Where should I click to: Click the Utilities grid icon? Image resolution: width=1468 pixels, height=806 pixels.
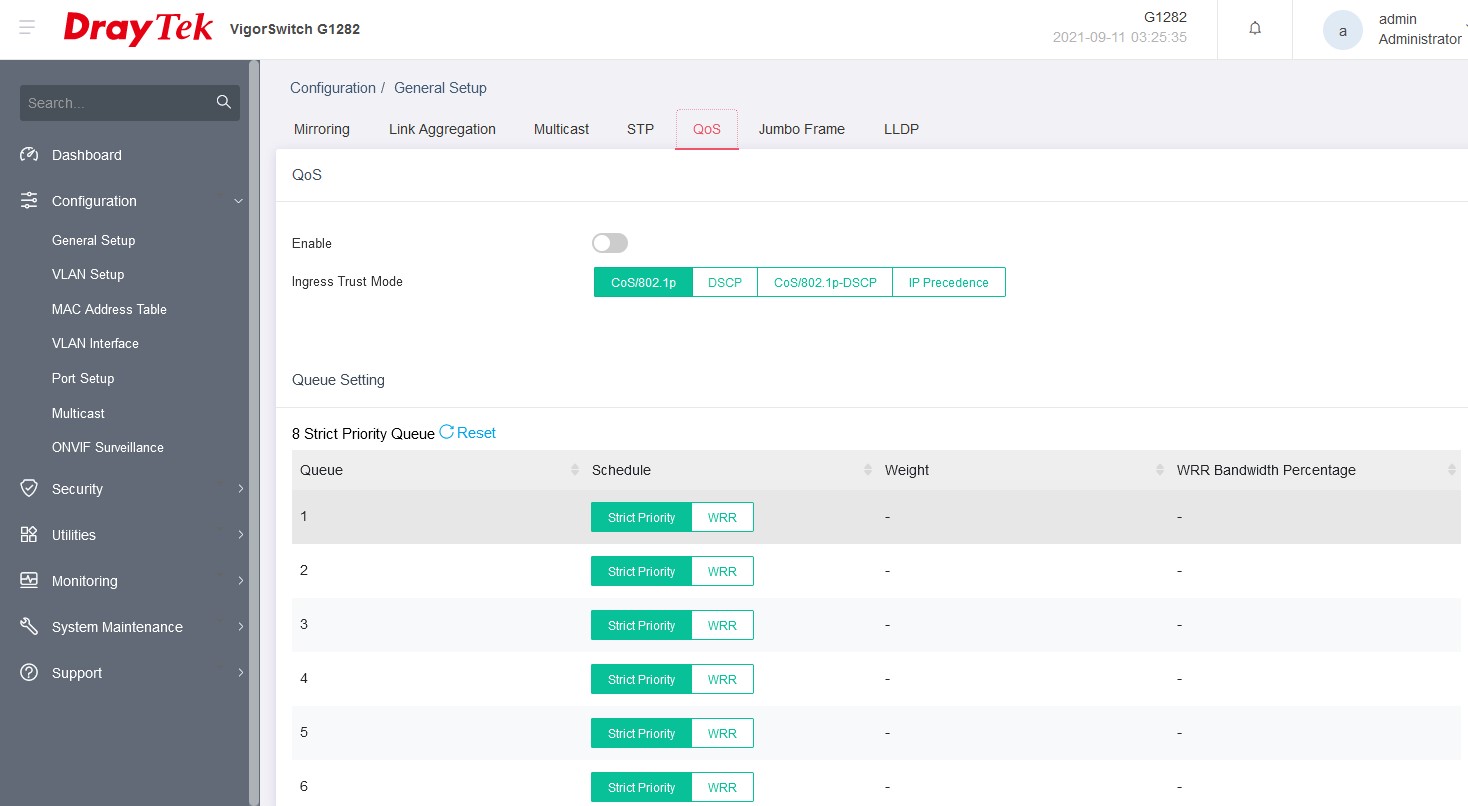coord(29,535)
